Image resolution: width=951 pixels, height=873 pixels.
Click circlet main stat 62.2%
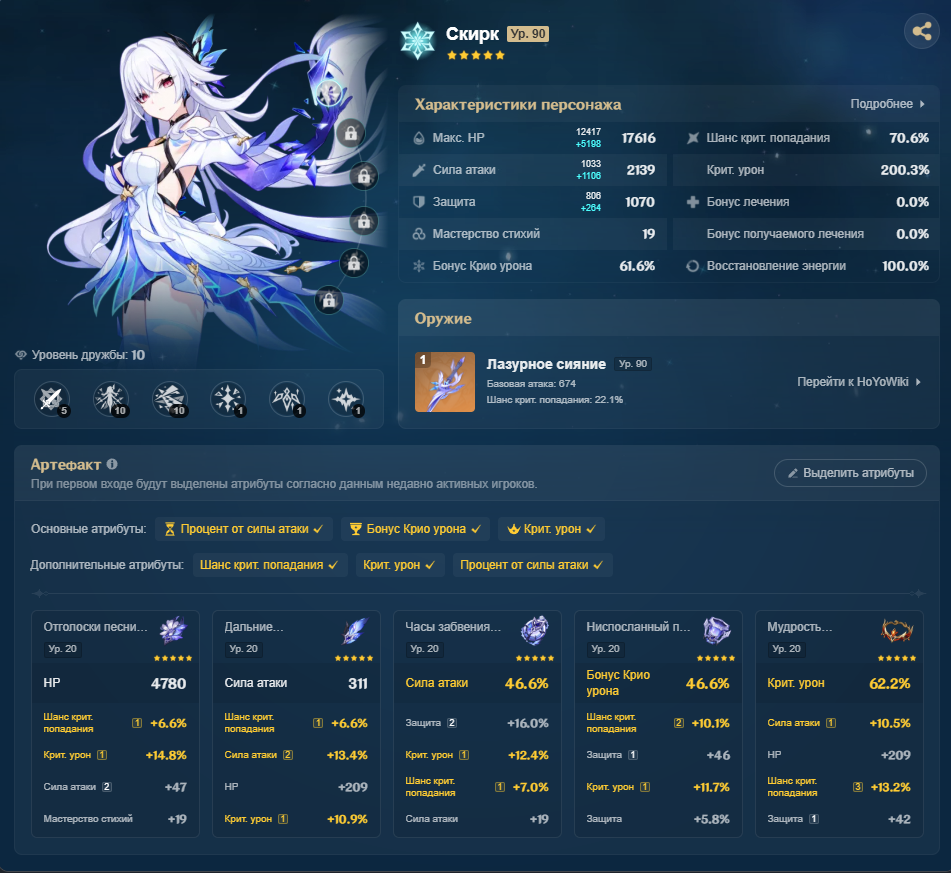[x=889, y=684]
